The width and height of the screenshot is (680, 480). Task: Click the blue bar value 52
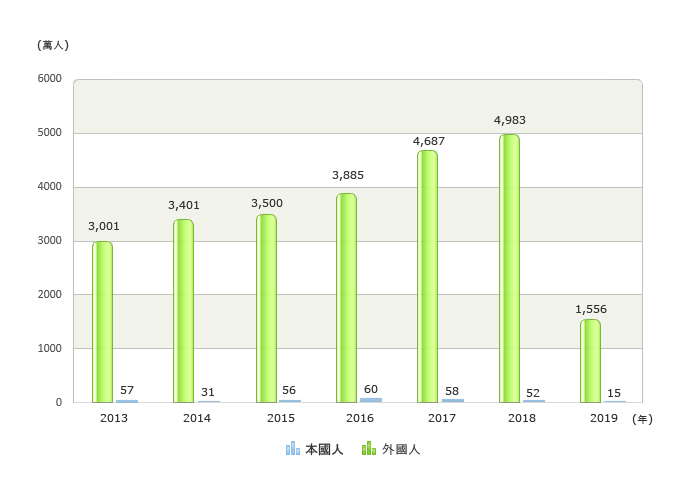(533, 393)
